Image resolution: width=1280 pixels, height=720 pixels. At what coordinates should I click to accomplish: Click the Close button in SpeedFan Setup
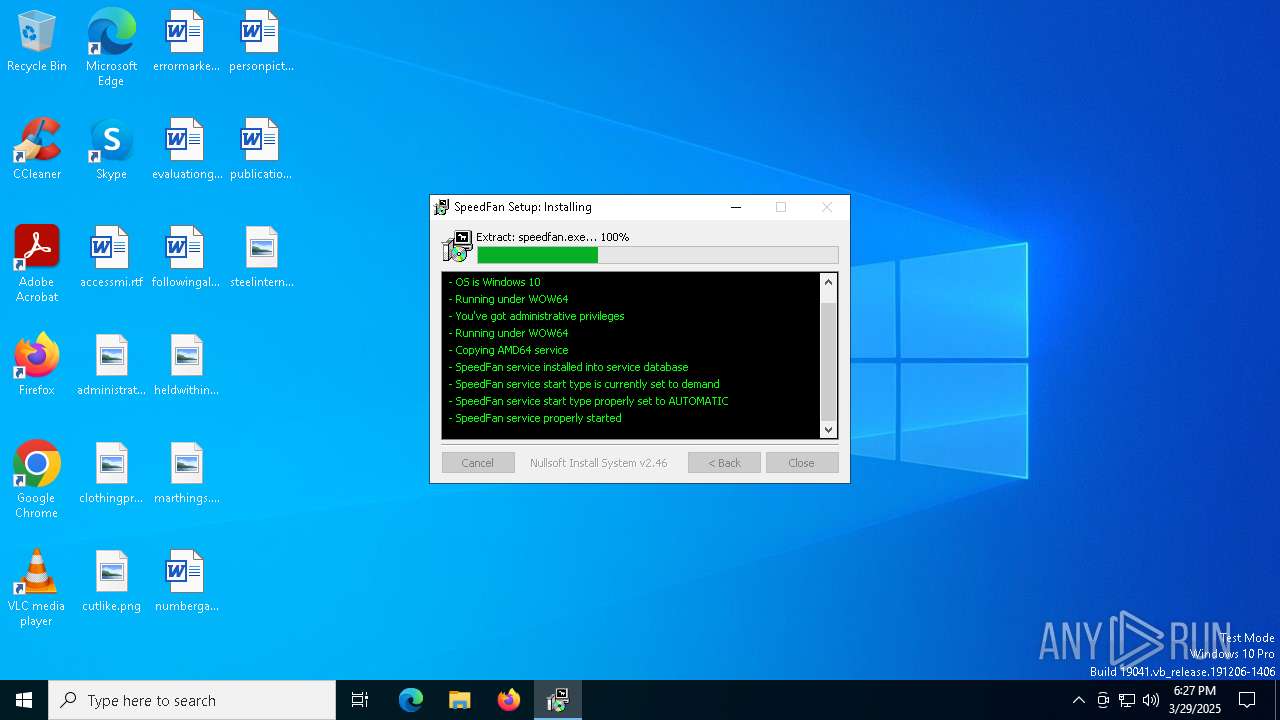[x=802, y=463]
